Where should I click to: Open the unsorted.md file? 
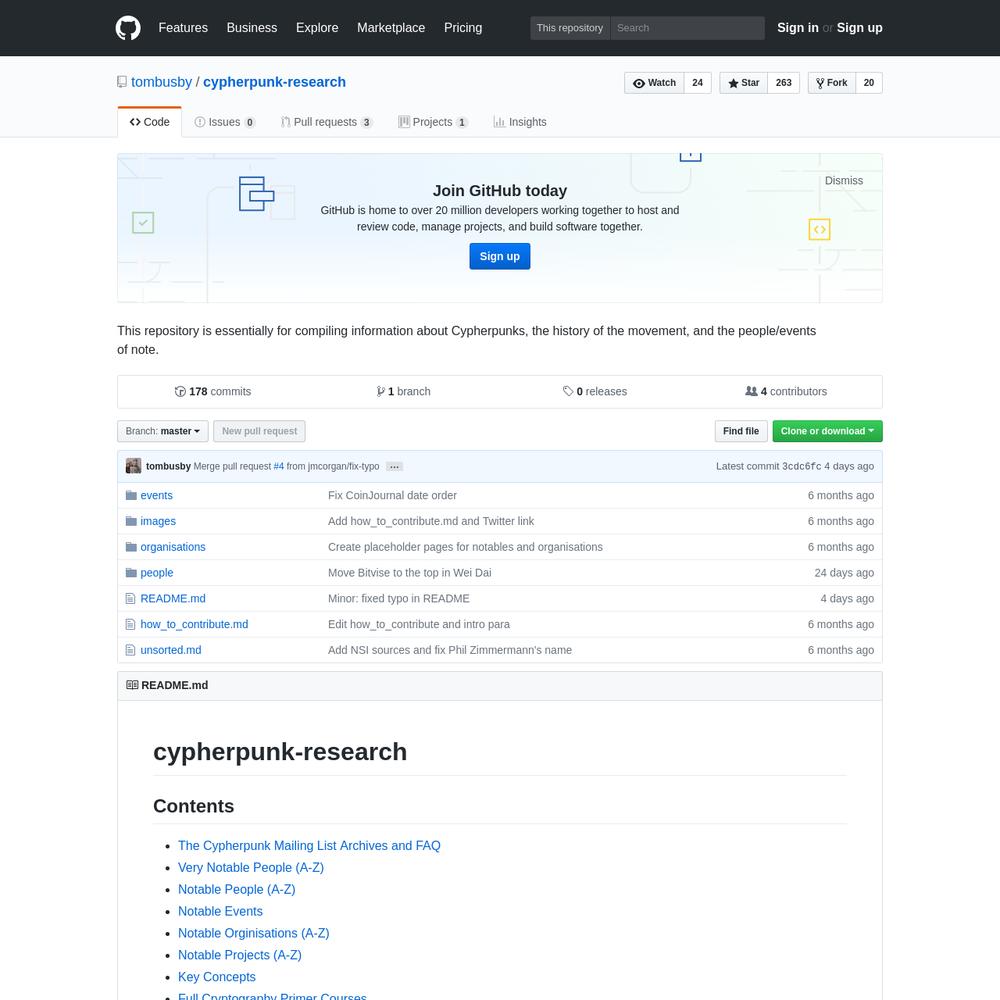coord(171,650)
